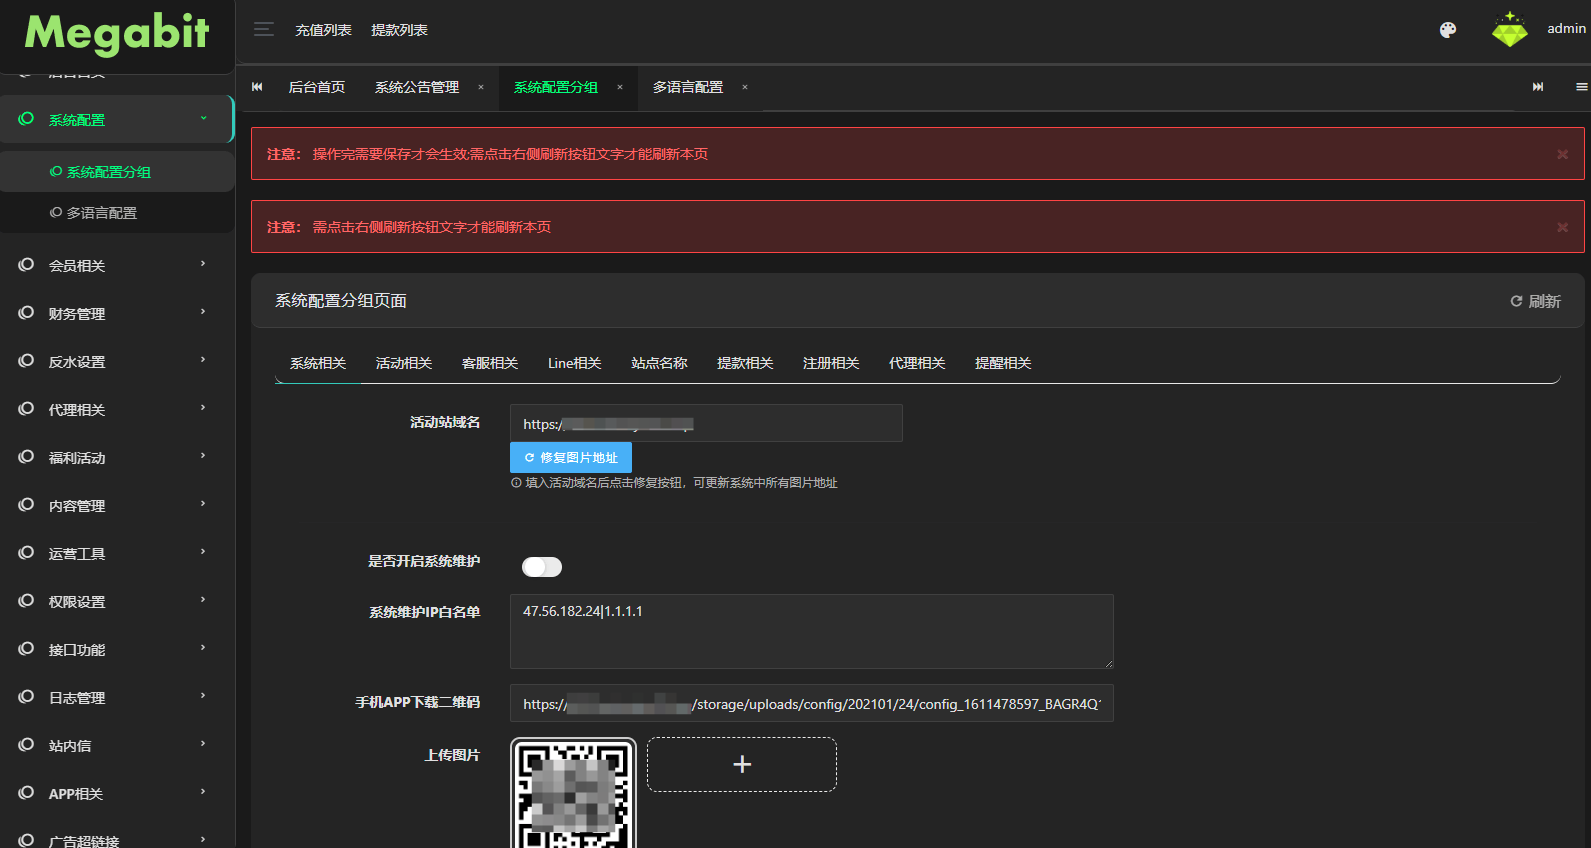Click the green diamond avatar icon
Screen dimensions: 1591x848
pos(1509,30)
